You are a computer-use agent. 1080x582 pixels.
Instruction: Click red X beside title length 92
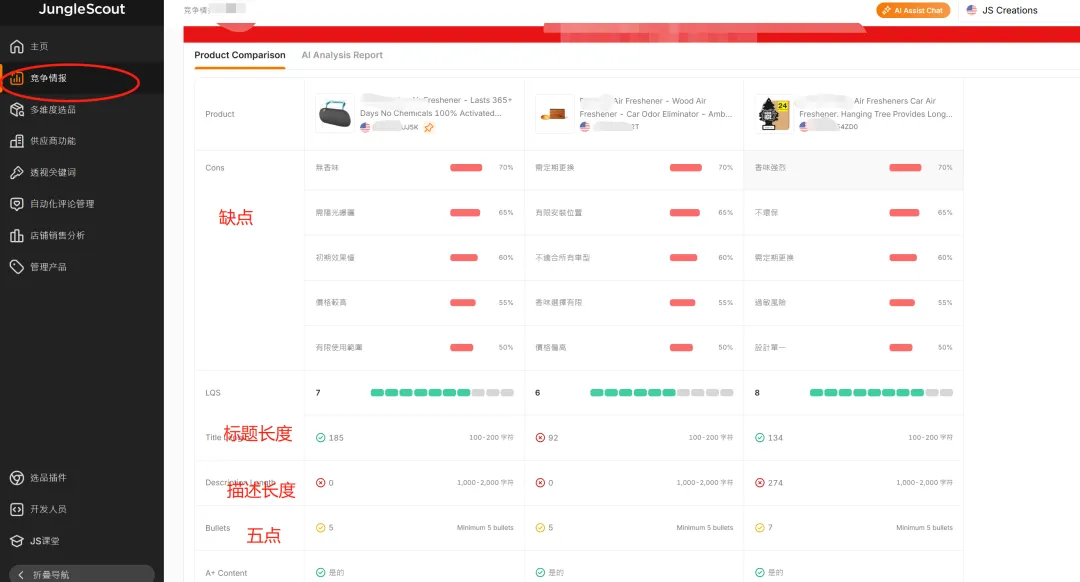click(x=540, y=437)
